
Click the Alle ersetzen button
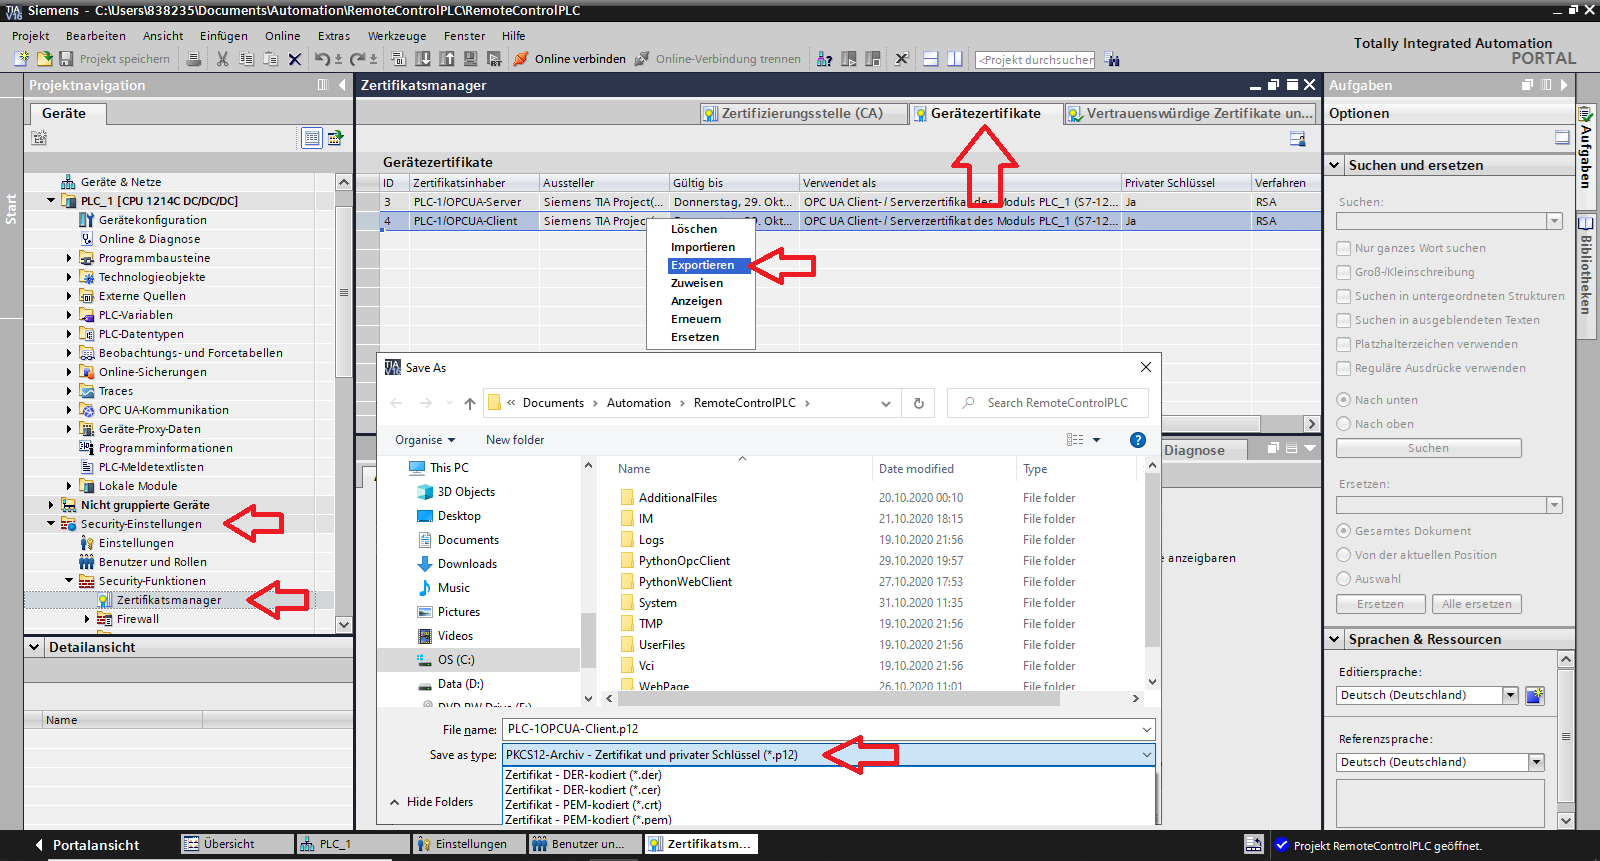(1477, 604)
